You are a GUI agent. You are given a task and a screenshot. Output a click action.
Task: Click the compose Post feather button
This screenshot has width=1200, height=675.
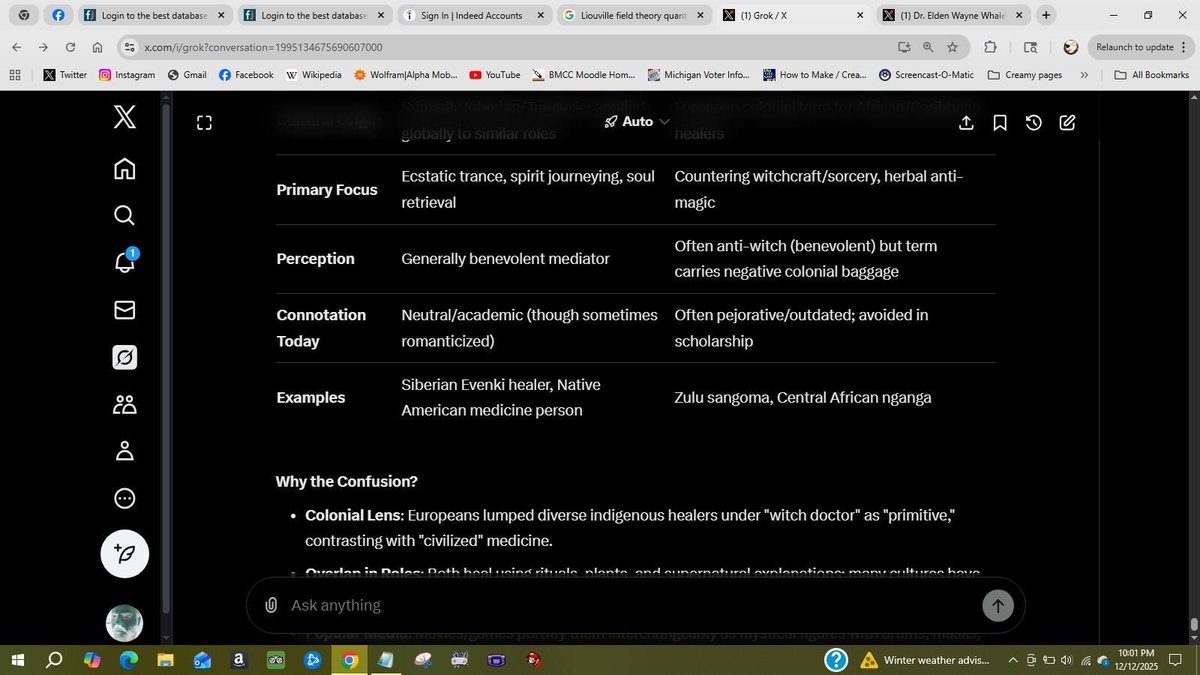coord(124,554)
